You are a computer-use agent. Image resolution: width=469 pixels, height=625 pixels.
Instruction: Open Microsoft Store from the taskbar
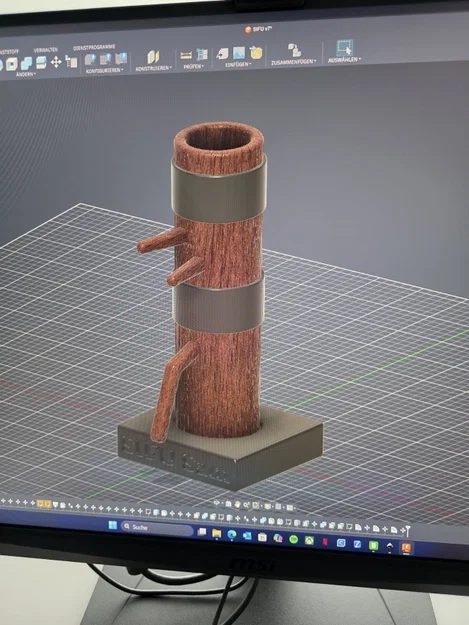(x=262, y=537)
